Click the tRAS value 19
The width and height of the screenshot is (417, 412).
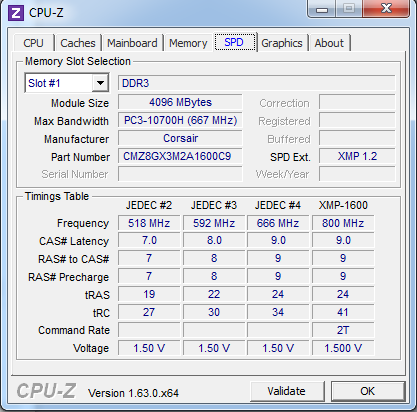point(149,294)
